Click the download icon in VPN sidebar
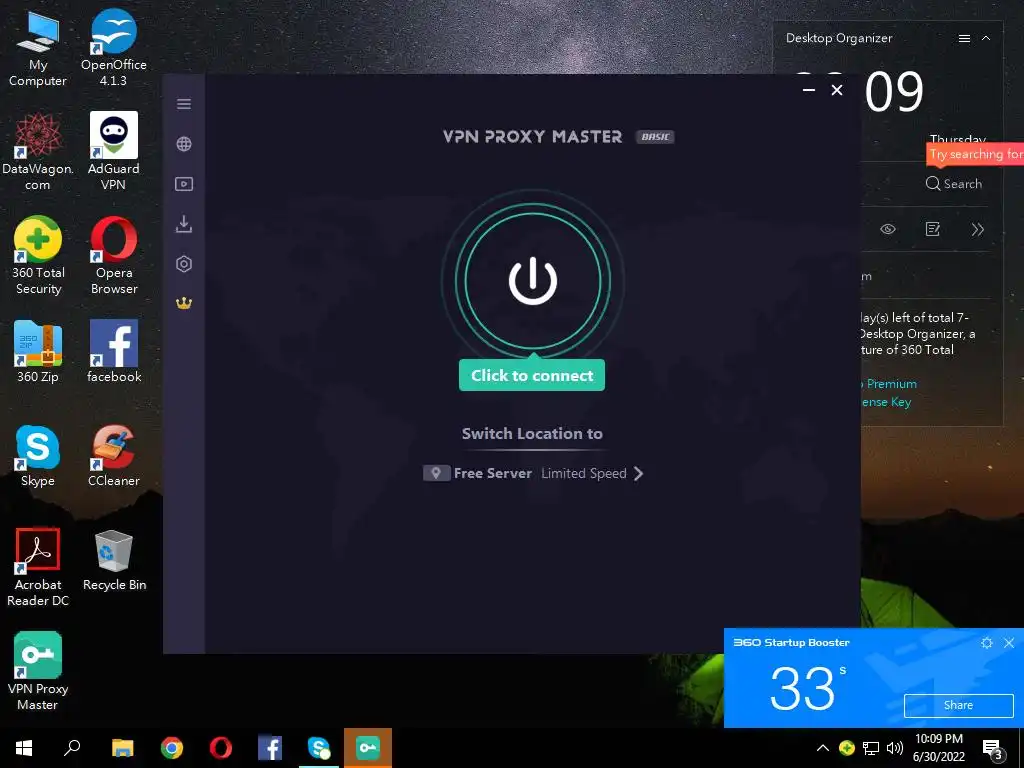Viewport: 1024px width, 768px height. tap(184, 224)
